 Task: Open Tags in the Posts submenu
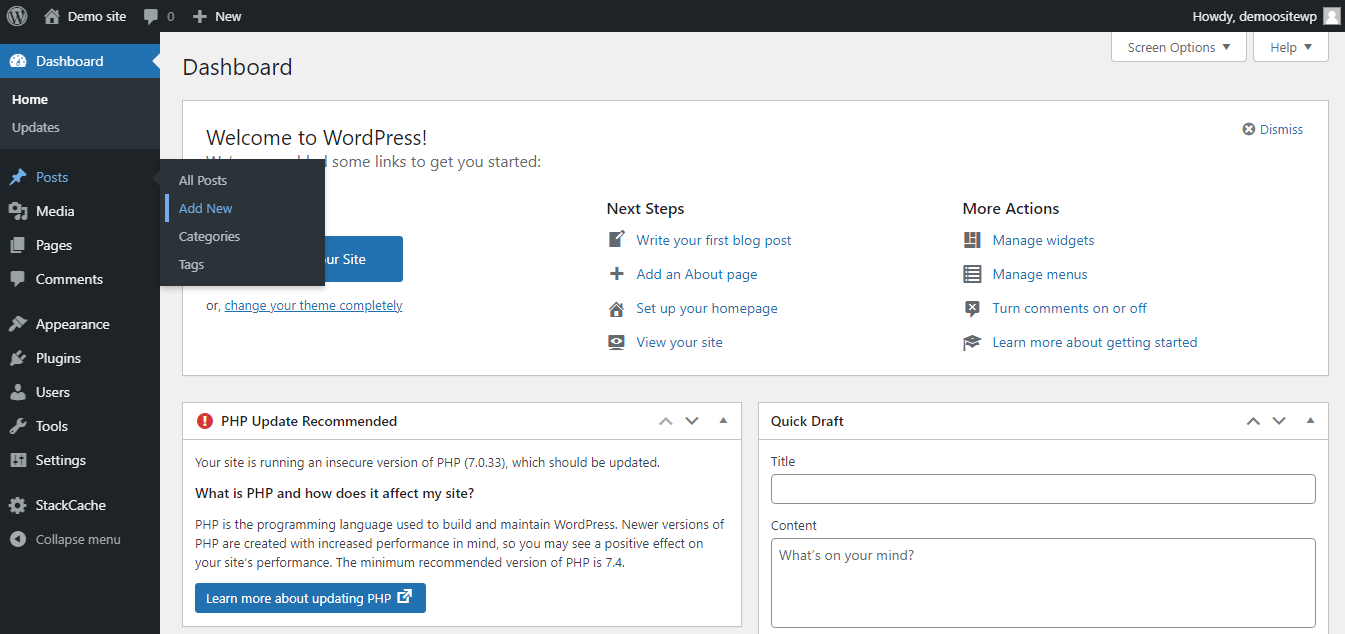click(x=191, y=264)
